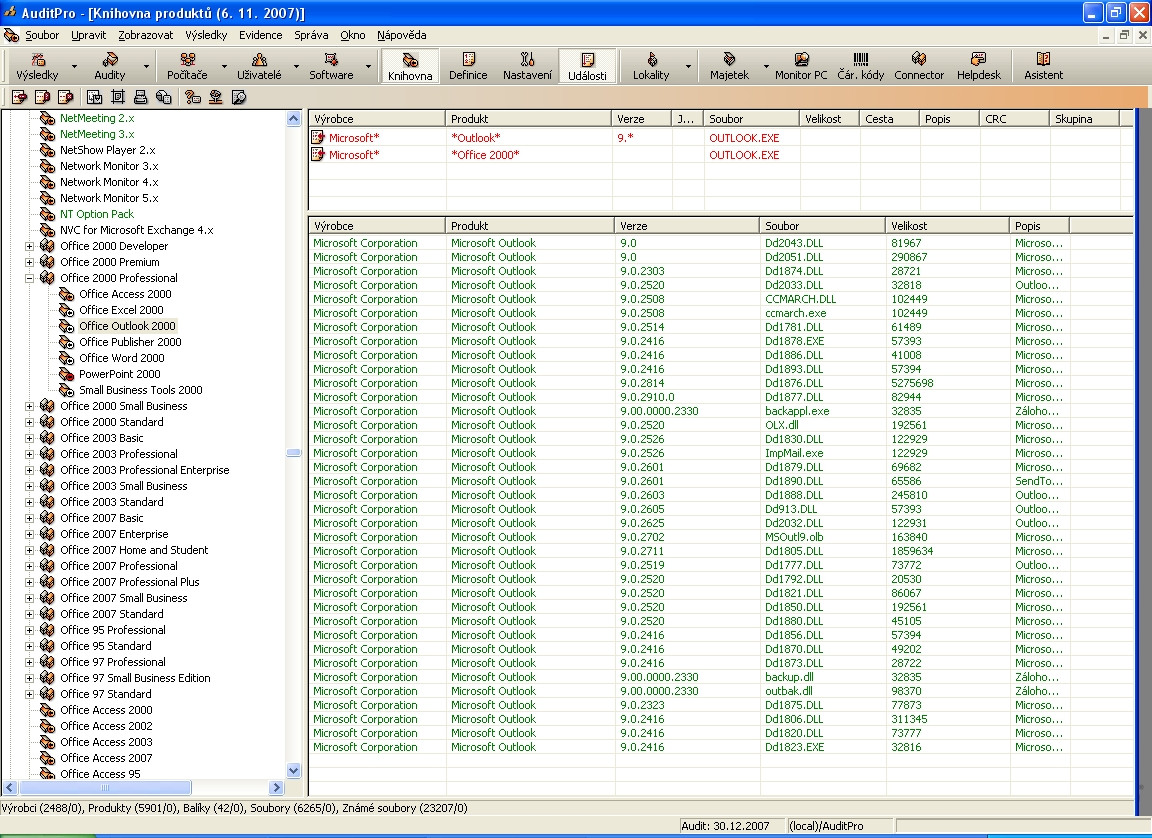
Task: Select Office Access 2007 in the tree
Action: point(106,758)
